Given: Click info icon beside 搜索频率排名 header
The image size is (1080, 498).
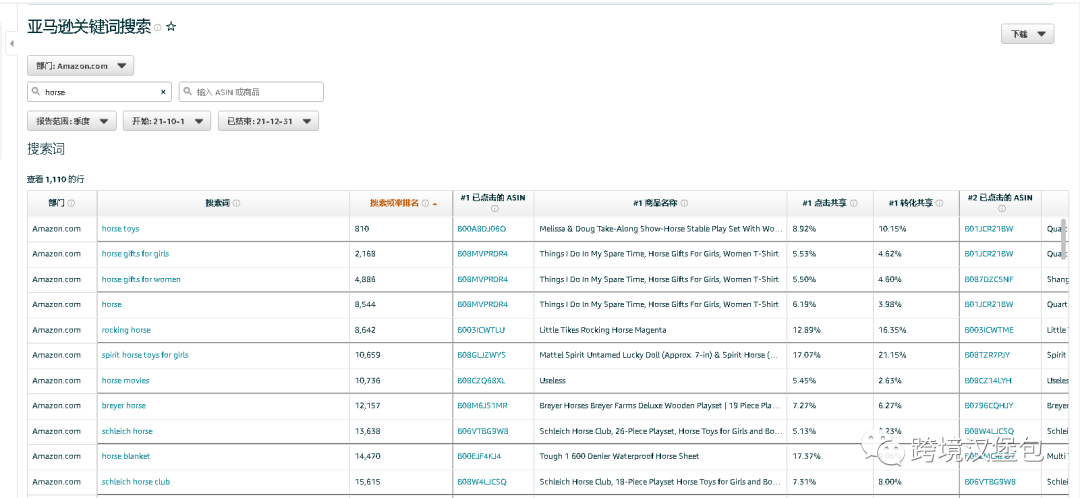Looking at the screenshot, I should [x=425, y=203].
